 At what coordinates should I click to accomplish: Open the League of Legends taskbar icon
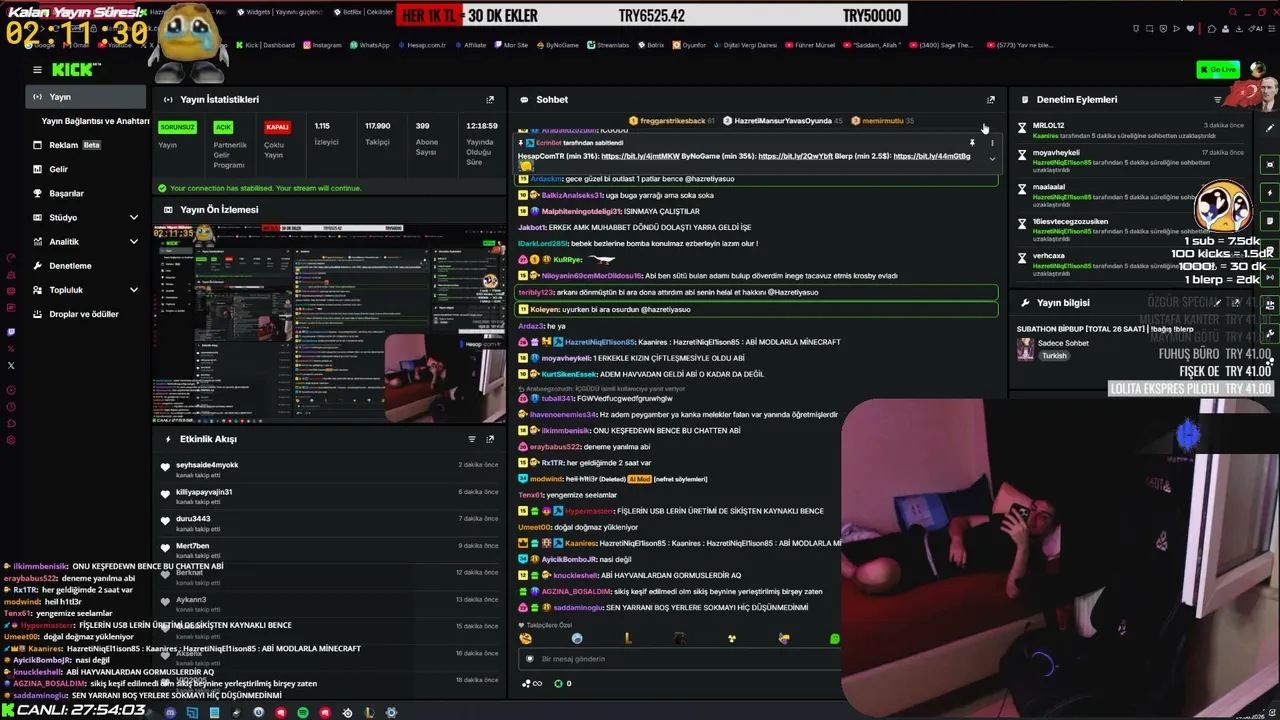369,712
